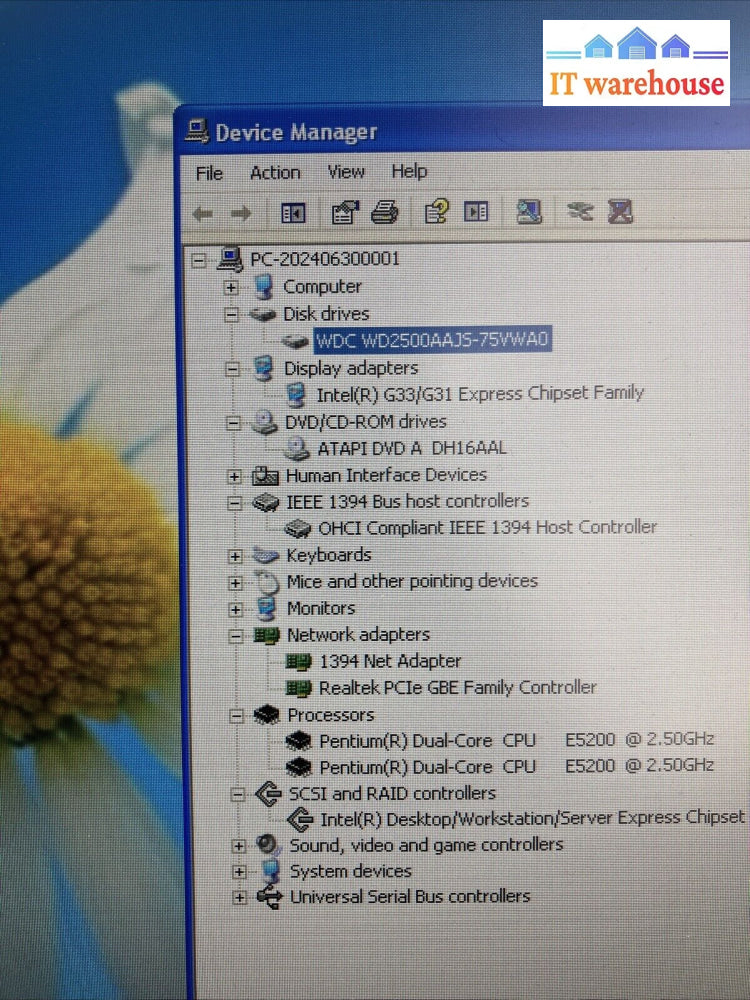Collapse the Disk drives node
The image size is (750, 1000).
[231, 314]
